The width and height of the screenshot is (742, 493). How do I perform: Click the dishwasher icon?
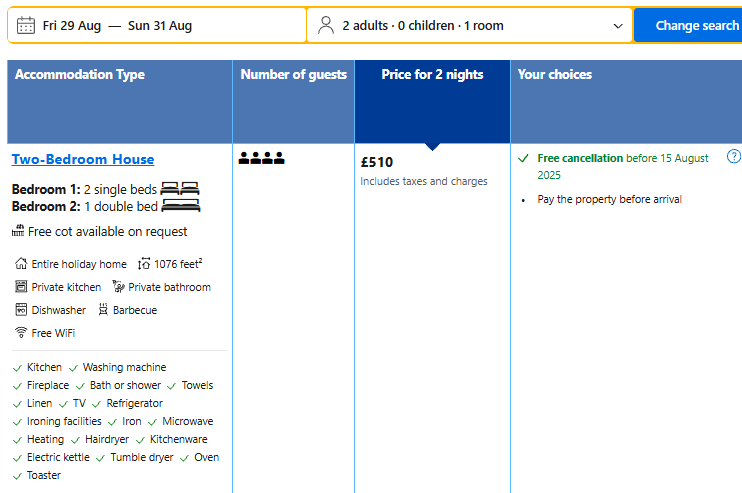(21, 310)
